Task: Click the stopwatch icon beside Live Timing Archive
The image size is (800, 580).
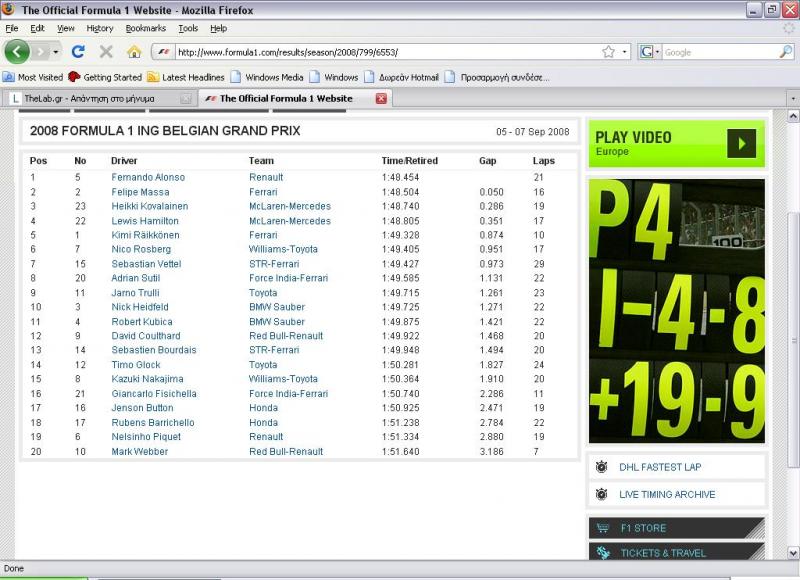Action: point(602,494)
